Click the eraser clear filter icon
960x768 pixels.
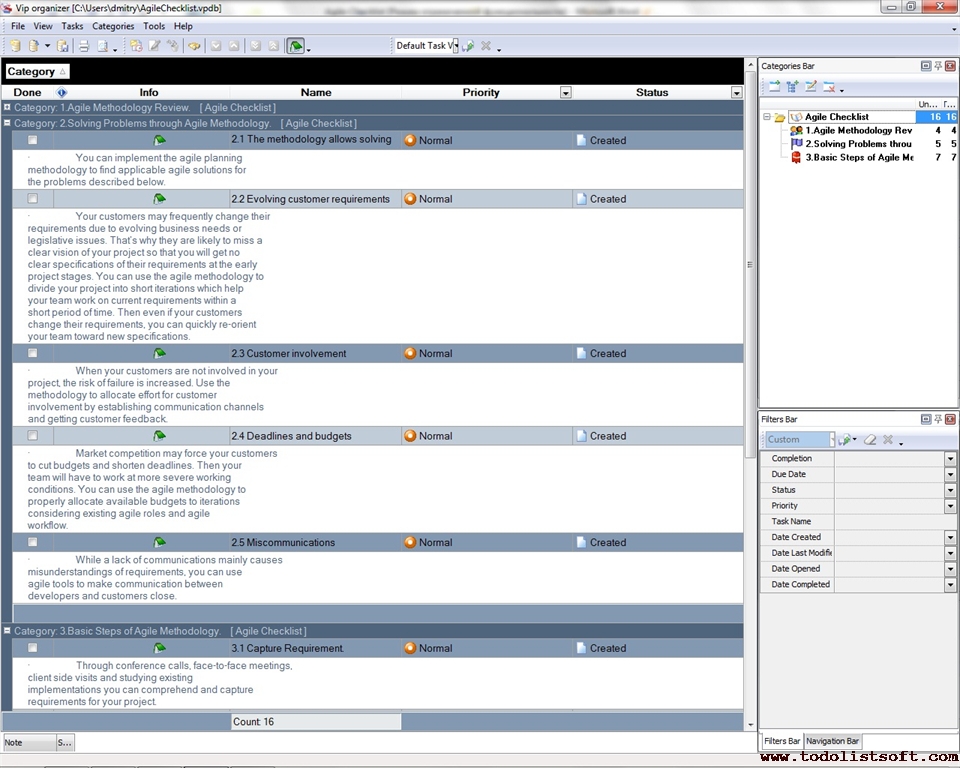[x=870, y=440]
